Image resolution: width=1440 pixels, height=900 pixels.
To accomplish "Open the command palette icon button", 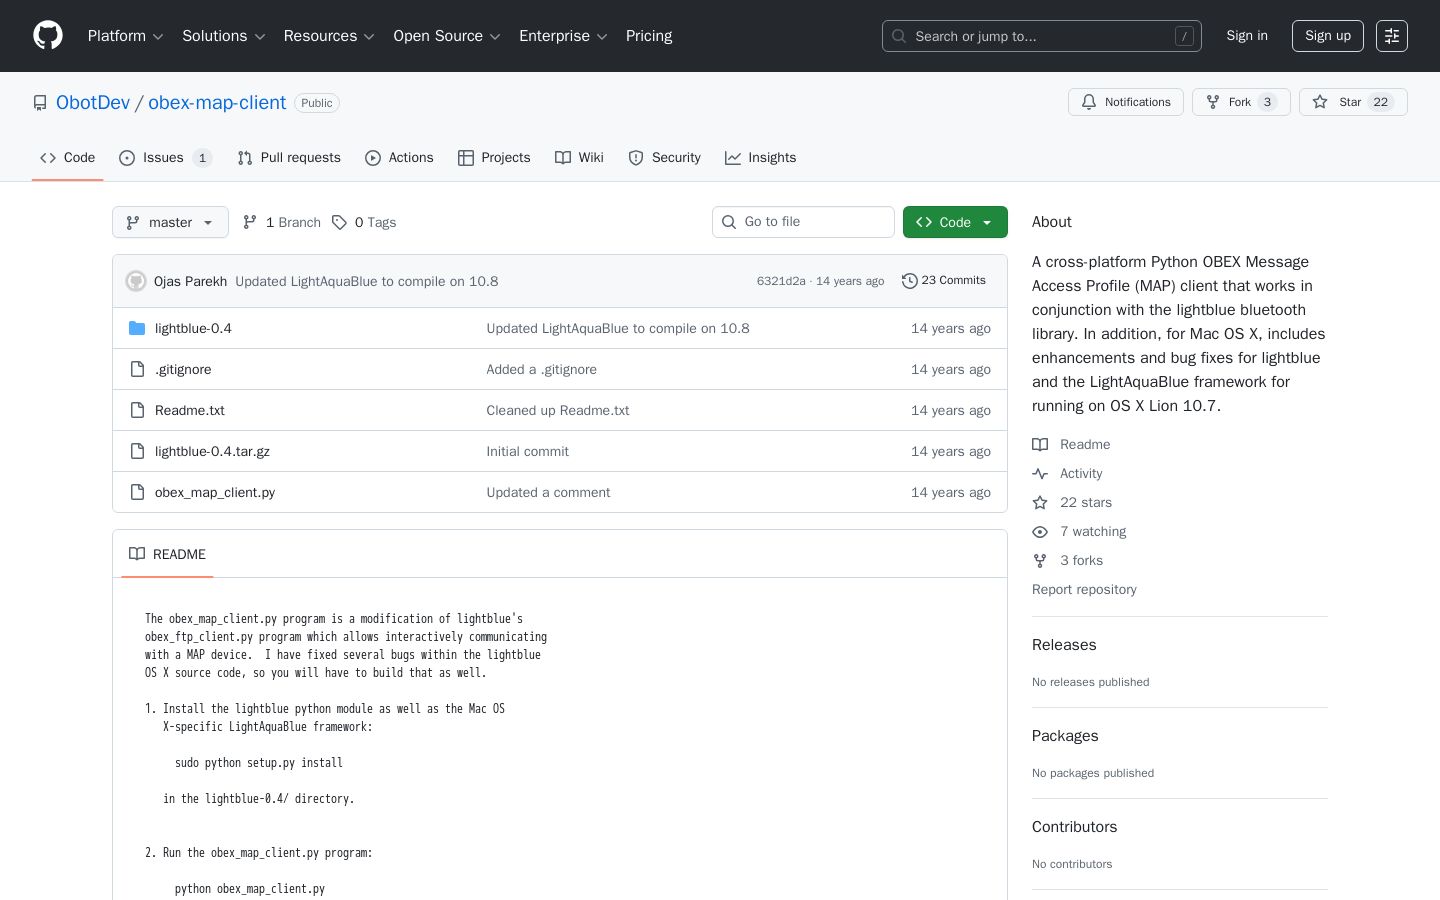I will click(x=1392, y=36).
